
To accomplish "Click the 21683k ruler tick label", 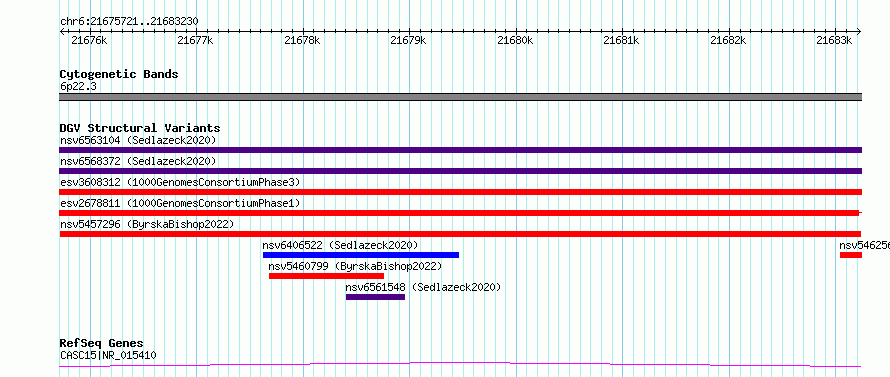I will click(x=833, y=40).
